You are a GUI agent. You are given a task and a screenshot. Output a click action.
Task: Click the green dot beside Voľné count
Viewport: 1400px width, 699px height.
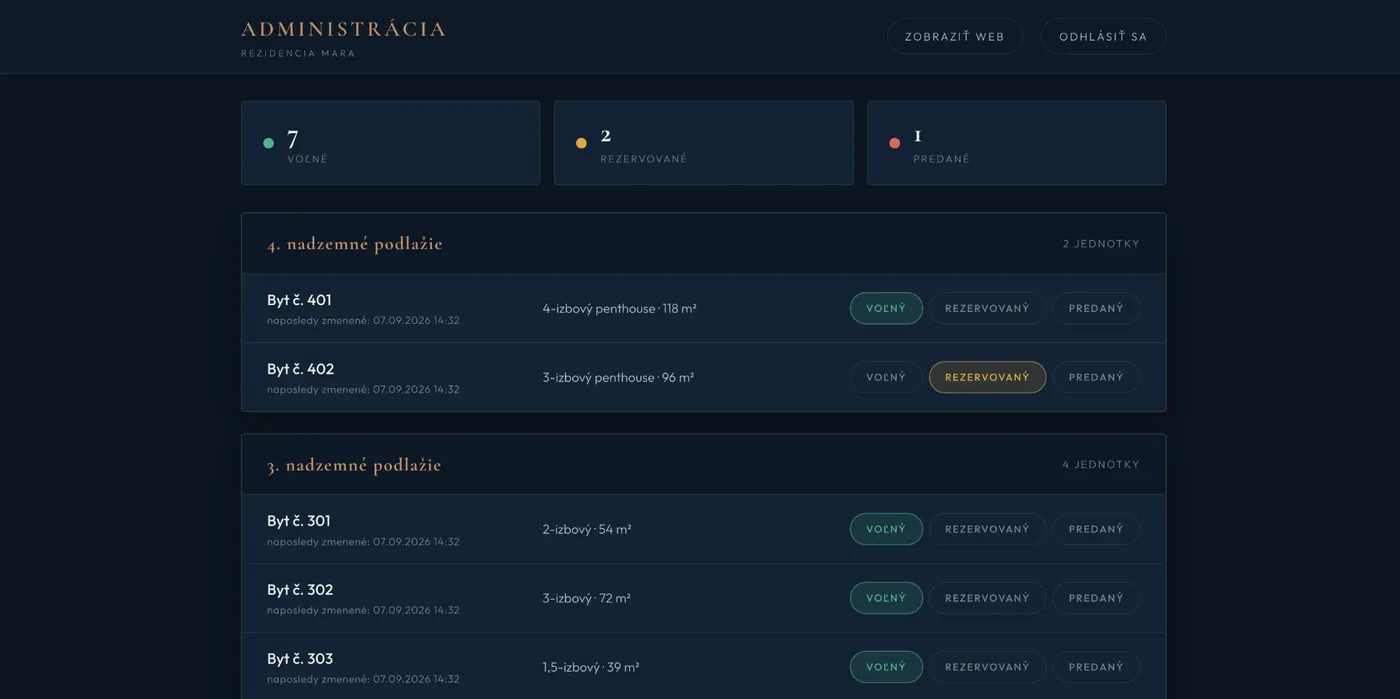tap(268, 143)
